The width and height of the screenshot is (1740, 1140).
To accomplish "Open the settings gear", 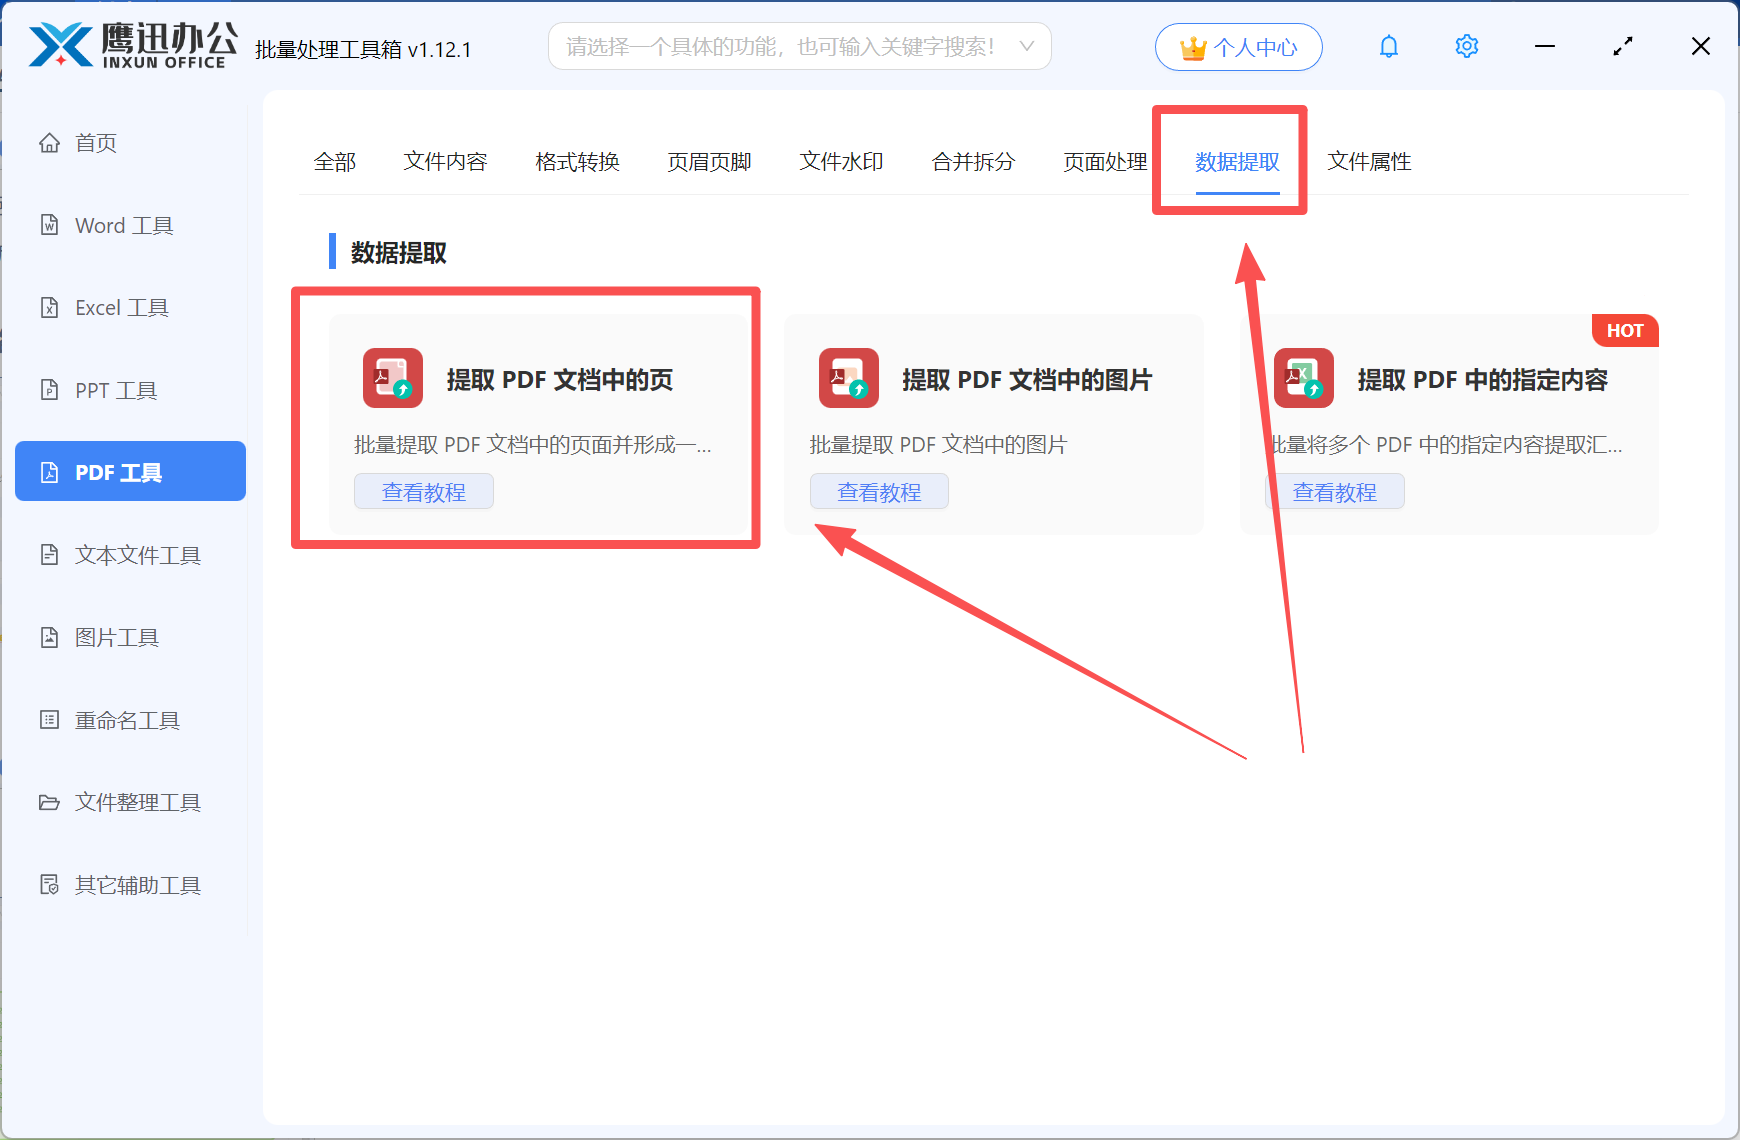I will [1466, 46].
